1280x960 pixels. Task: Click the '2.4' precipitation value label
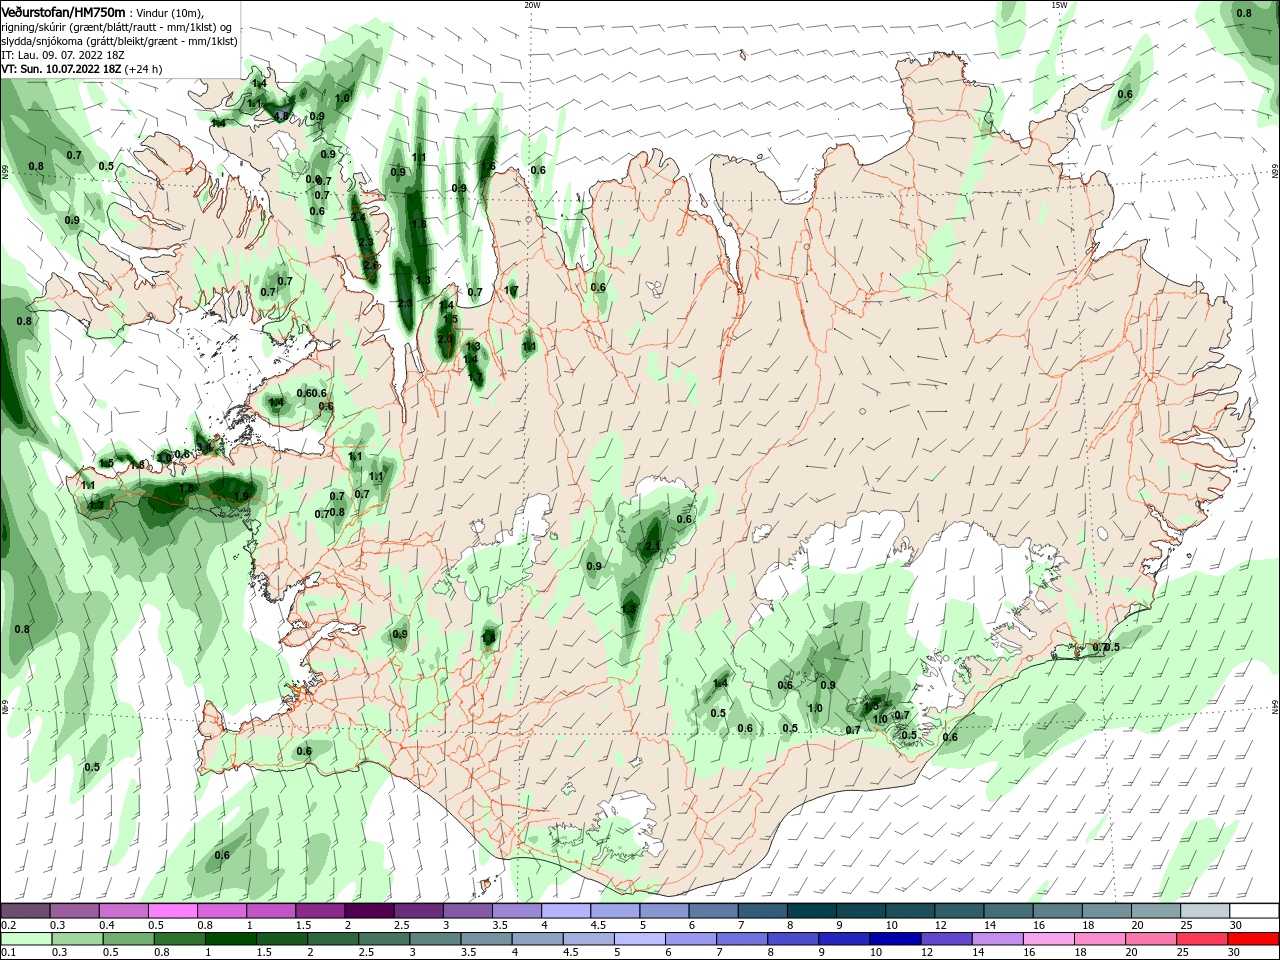pos(358,216)
